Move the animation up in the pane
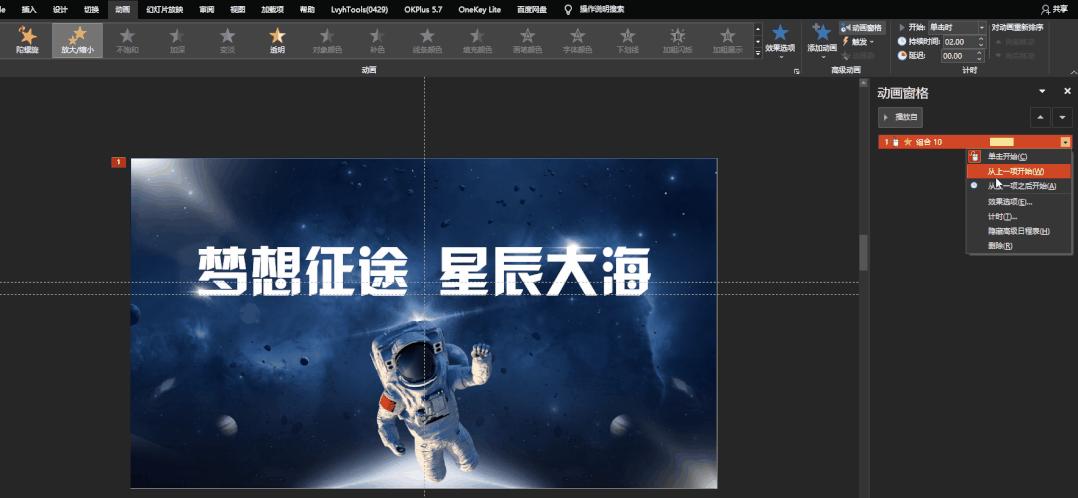This screenshot has height=498, width=1078. pos(1040,118)
